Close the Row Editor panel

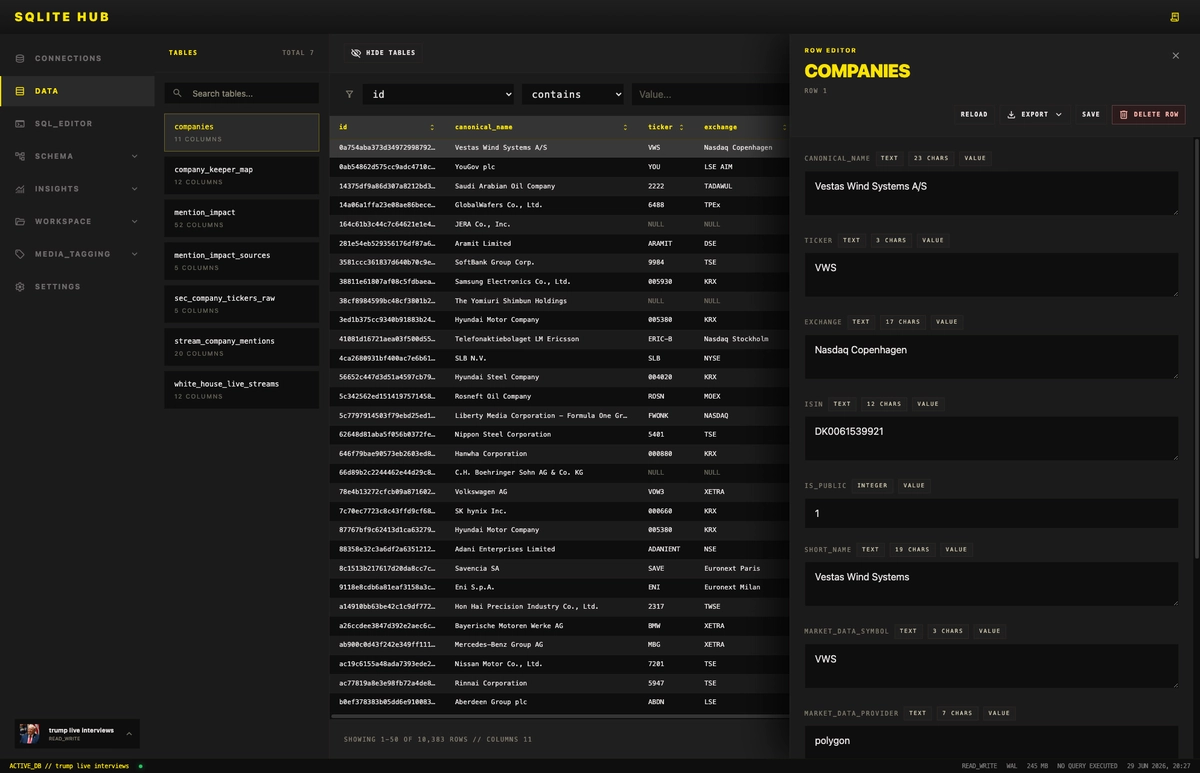1176,56
